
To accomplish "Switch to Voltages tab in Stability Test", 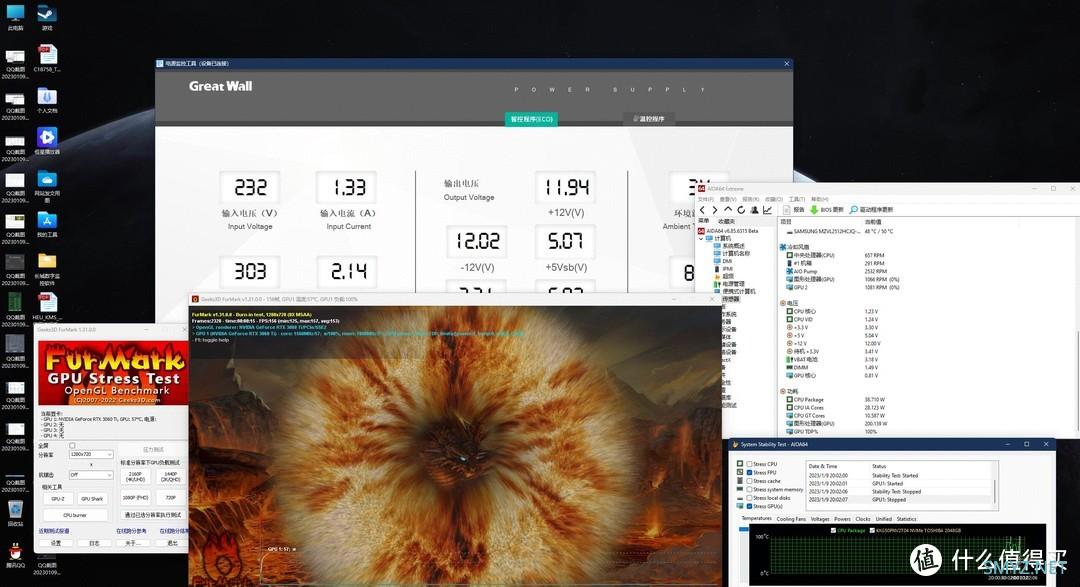I will [820, 519].
